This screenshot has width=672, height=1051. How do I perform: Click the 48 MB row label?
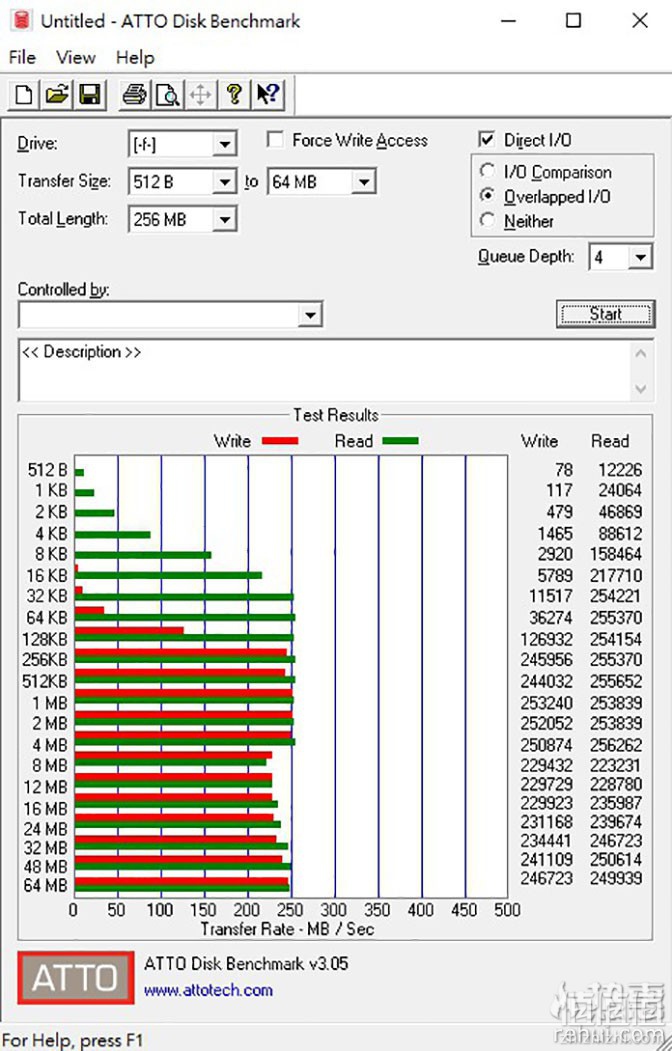(x=46, y=866)
